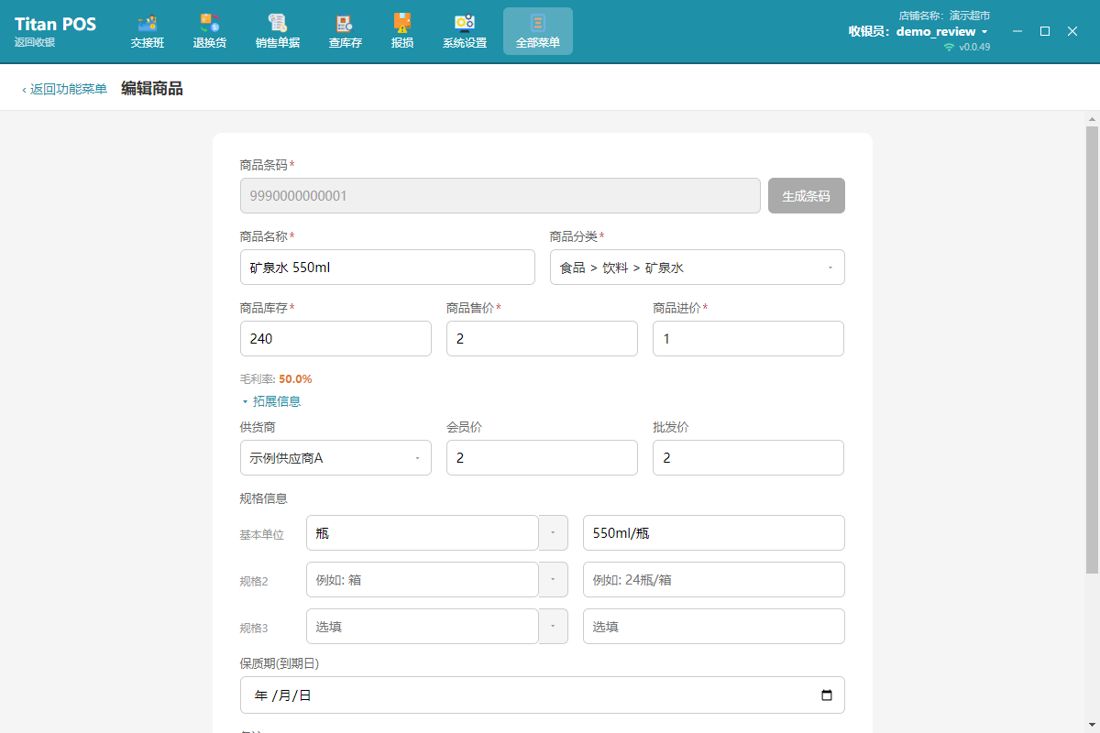The height and width of the screenshot is (733, 1100).
Task: Click the 店铺名称: 演示超市 text
Action: pos(944,15)
